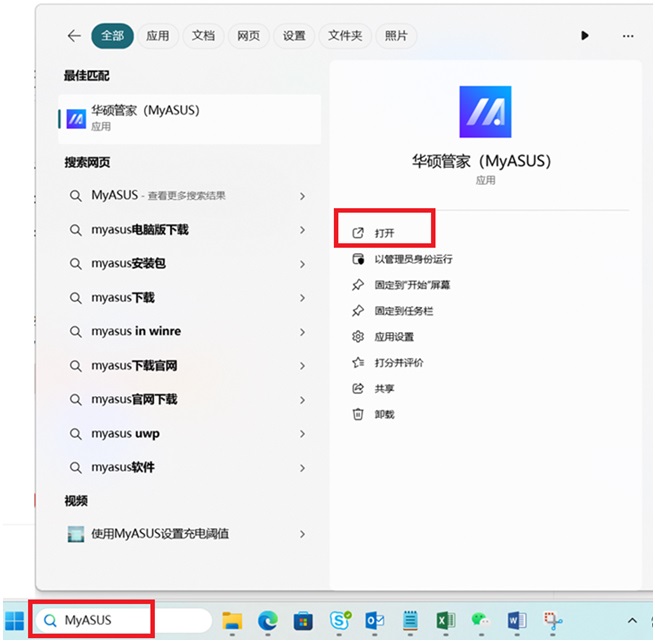Go back using the left arrow icon

point(73,36)
